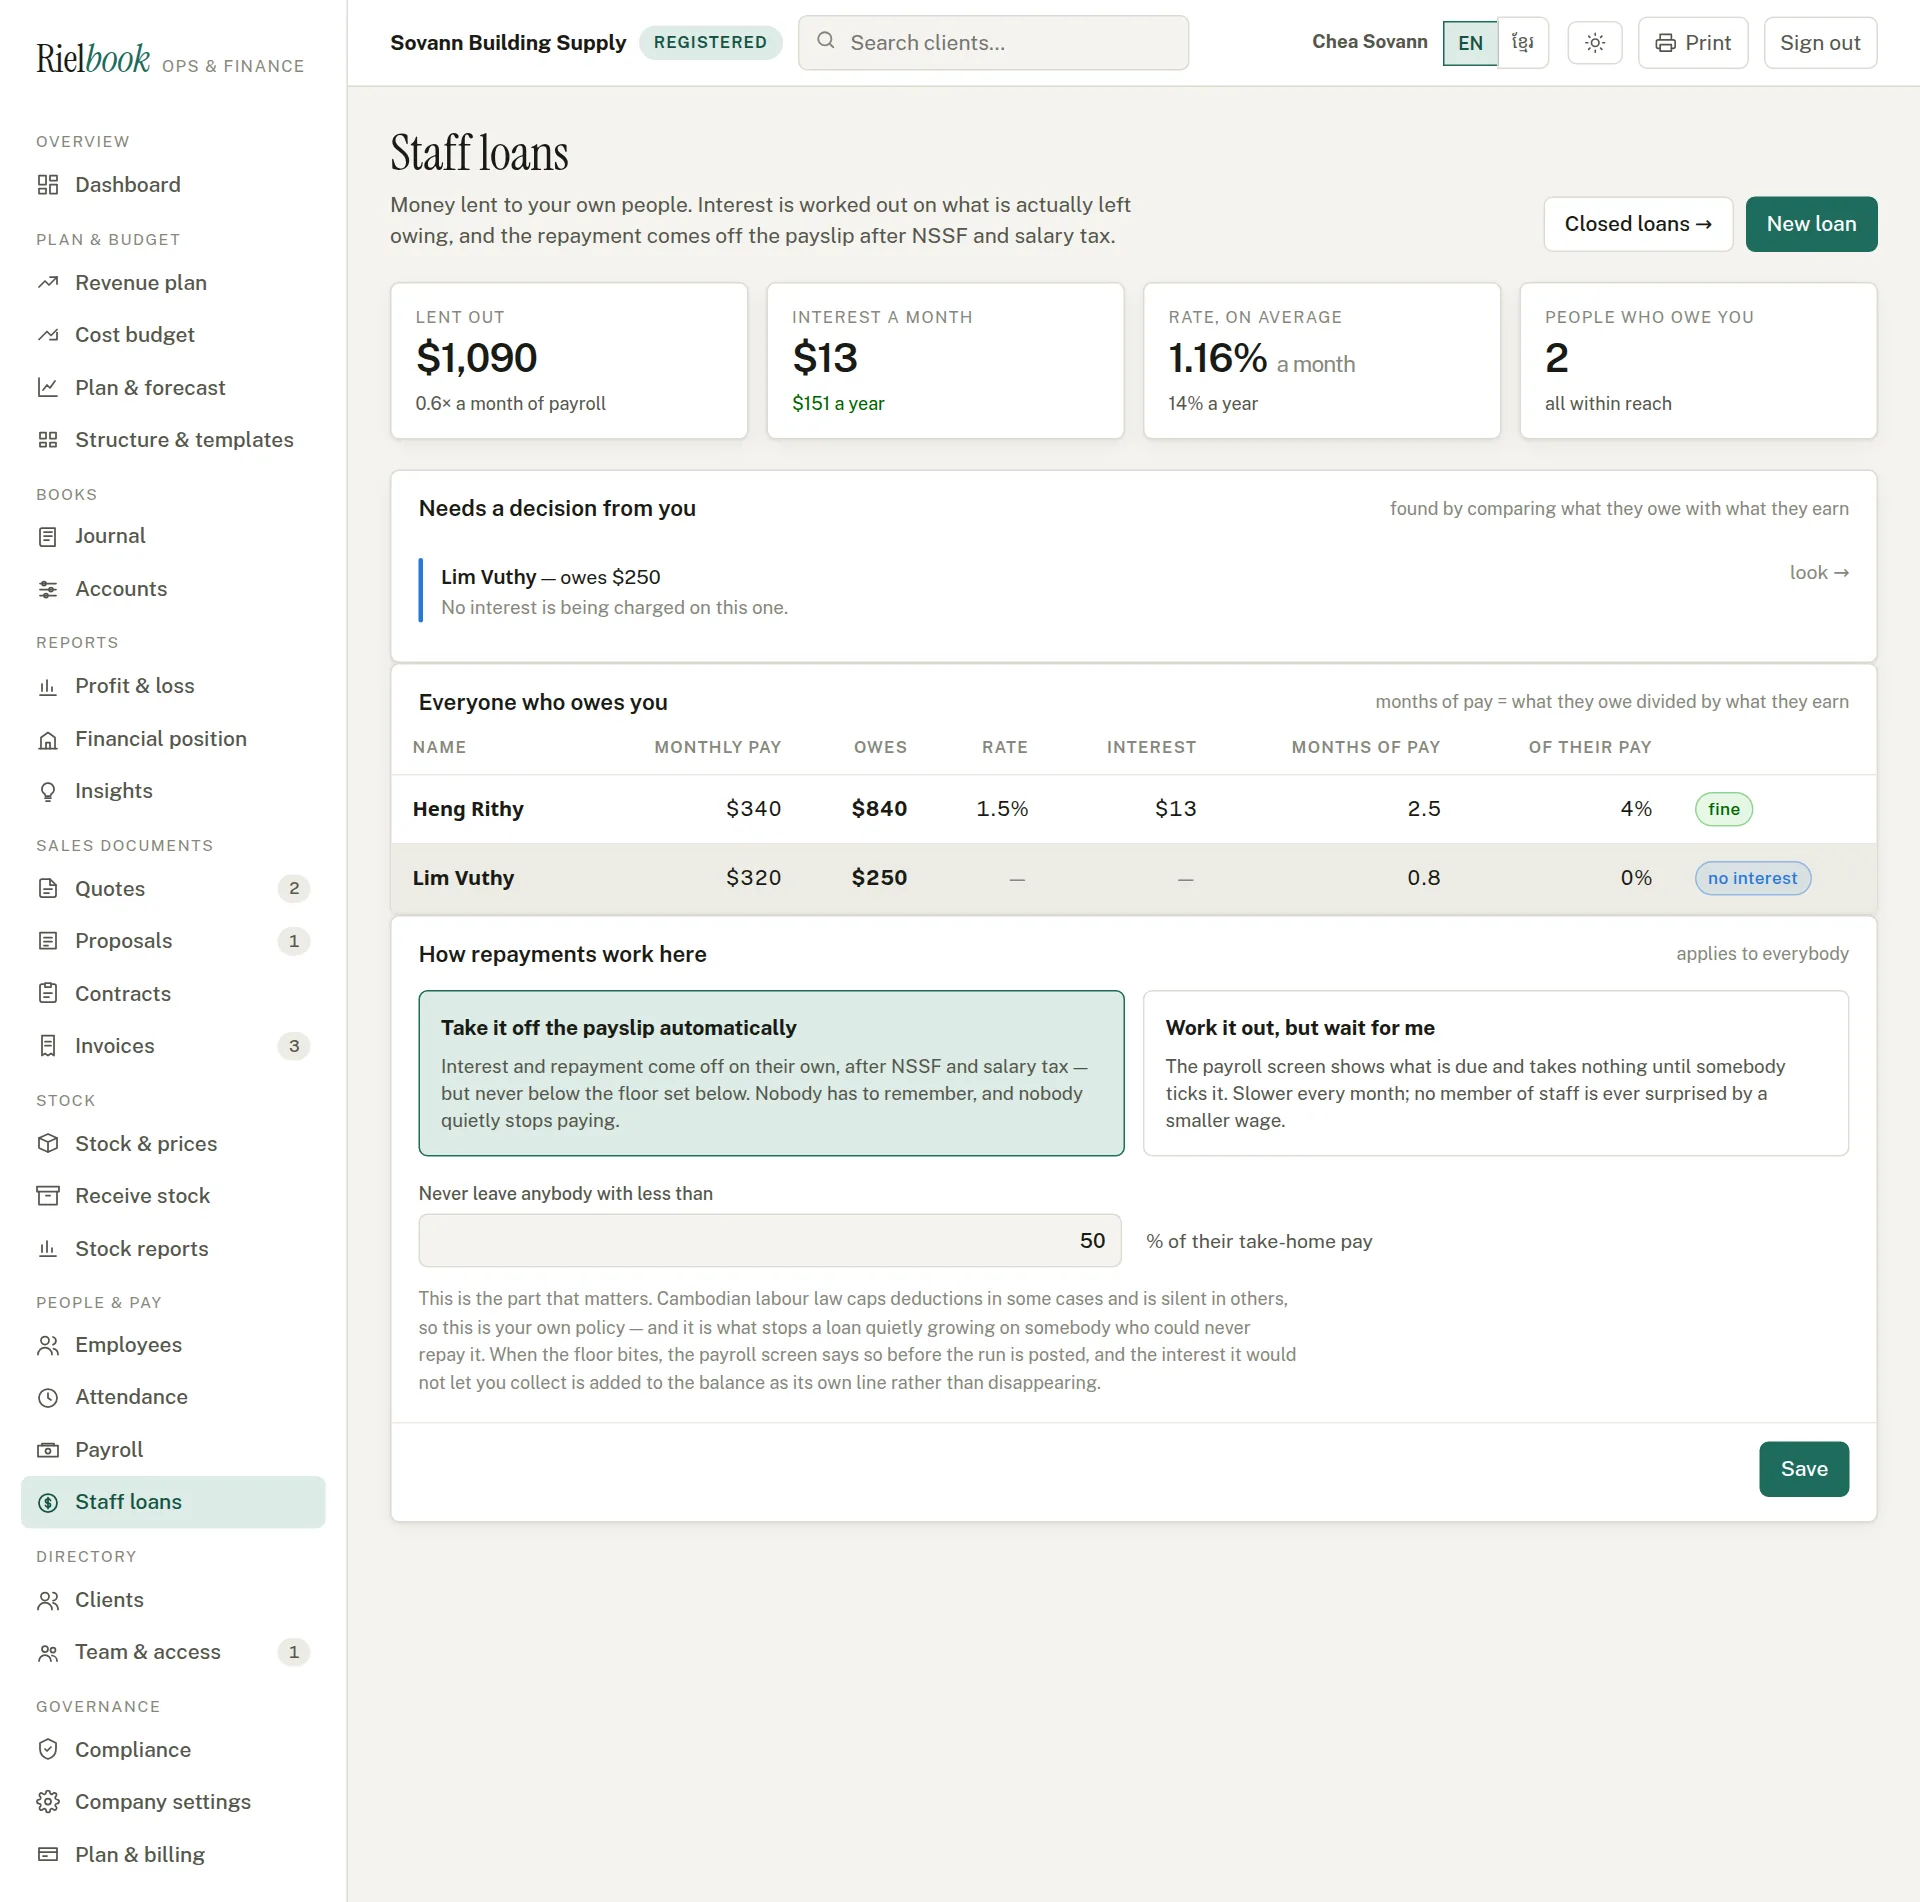Select the Heng Rithy loan row
Screen dimensions: 1920x1902
pos(1133,809)
